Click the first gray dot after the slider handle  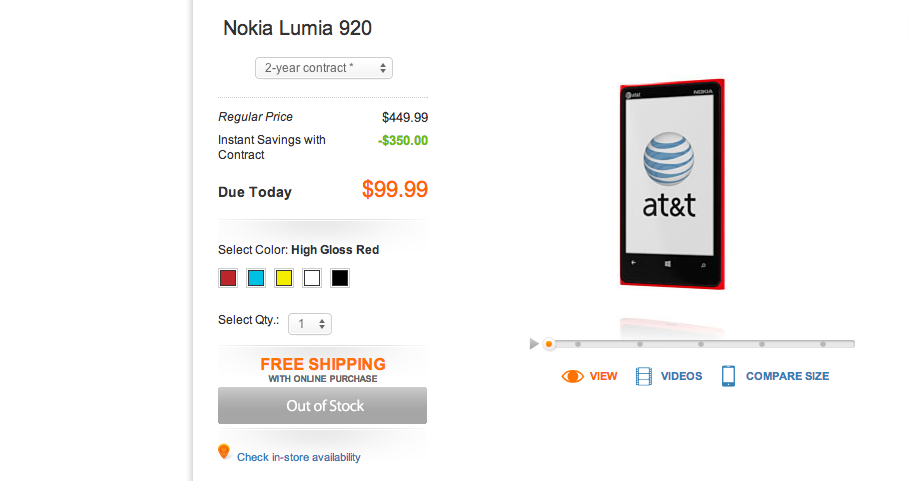(578, 344)
